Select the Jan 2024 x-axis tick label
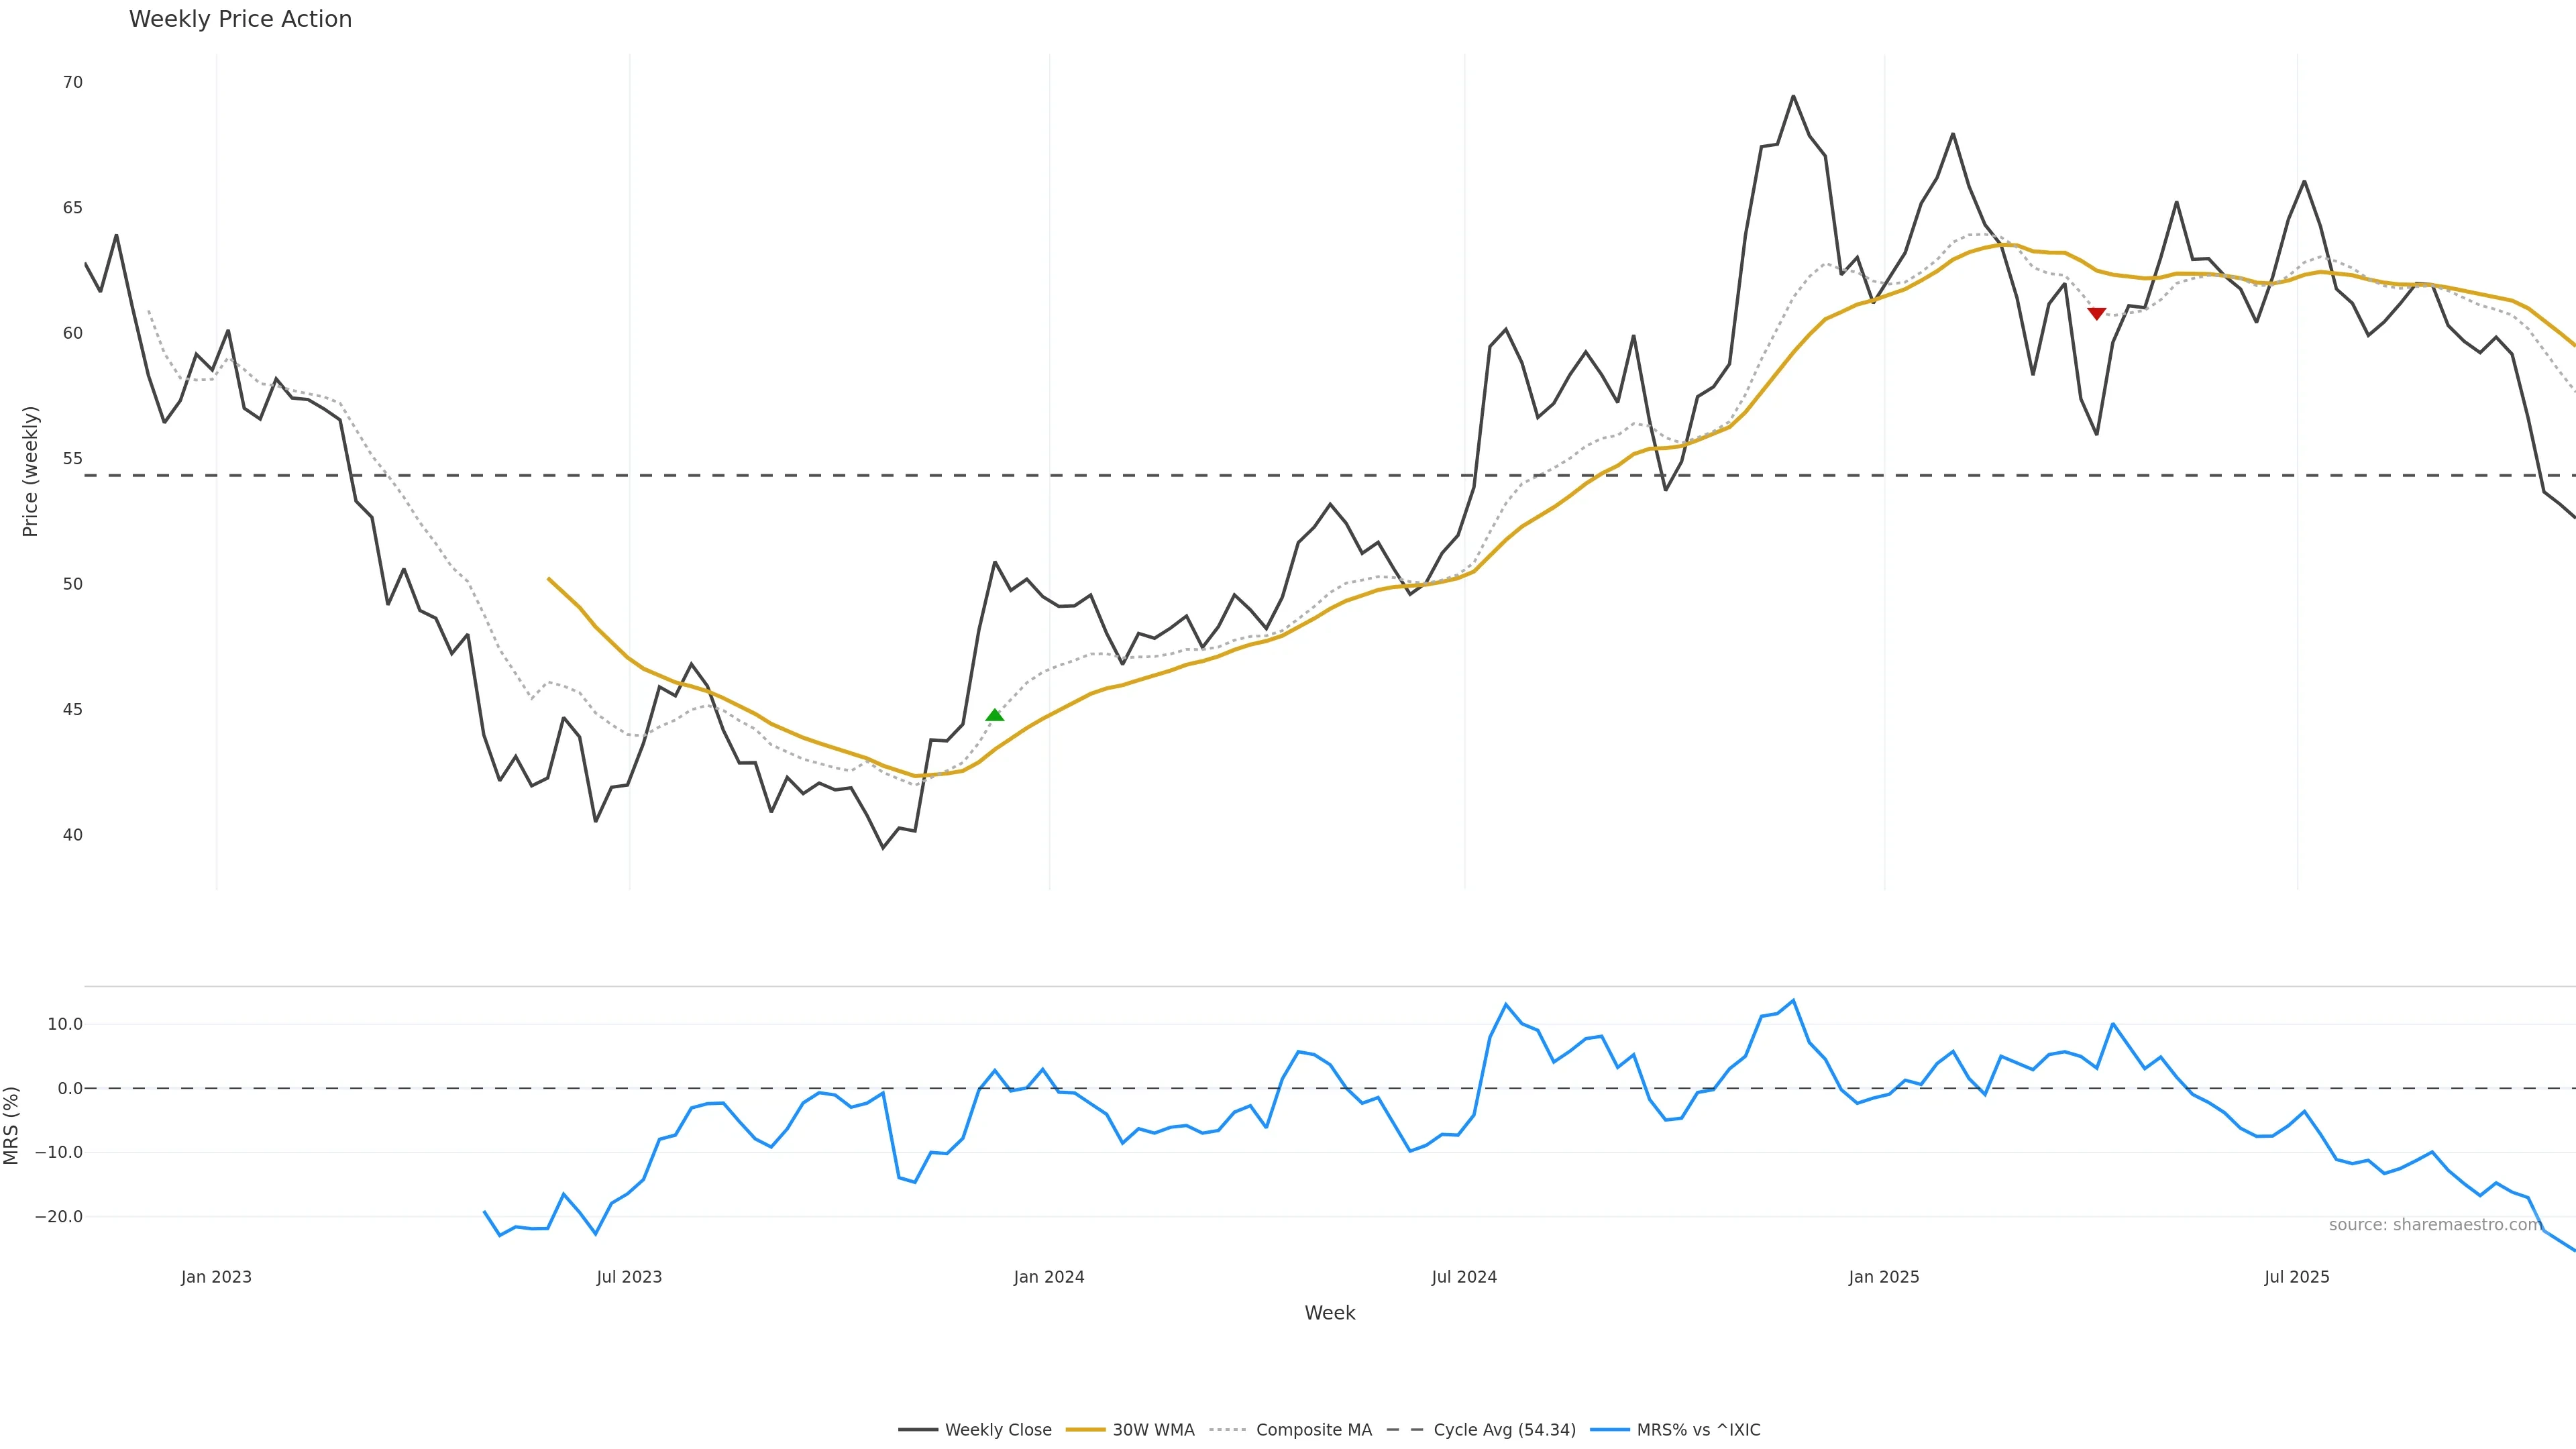Viewport: 2576px width, 1449px height. [1048, 1277]
